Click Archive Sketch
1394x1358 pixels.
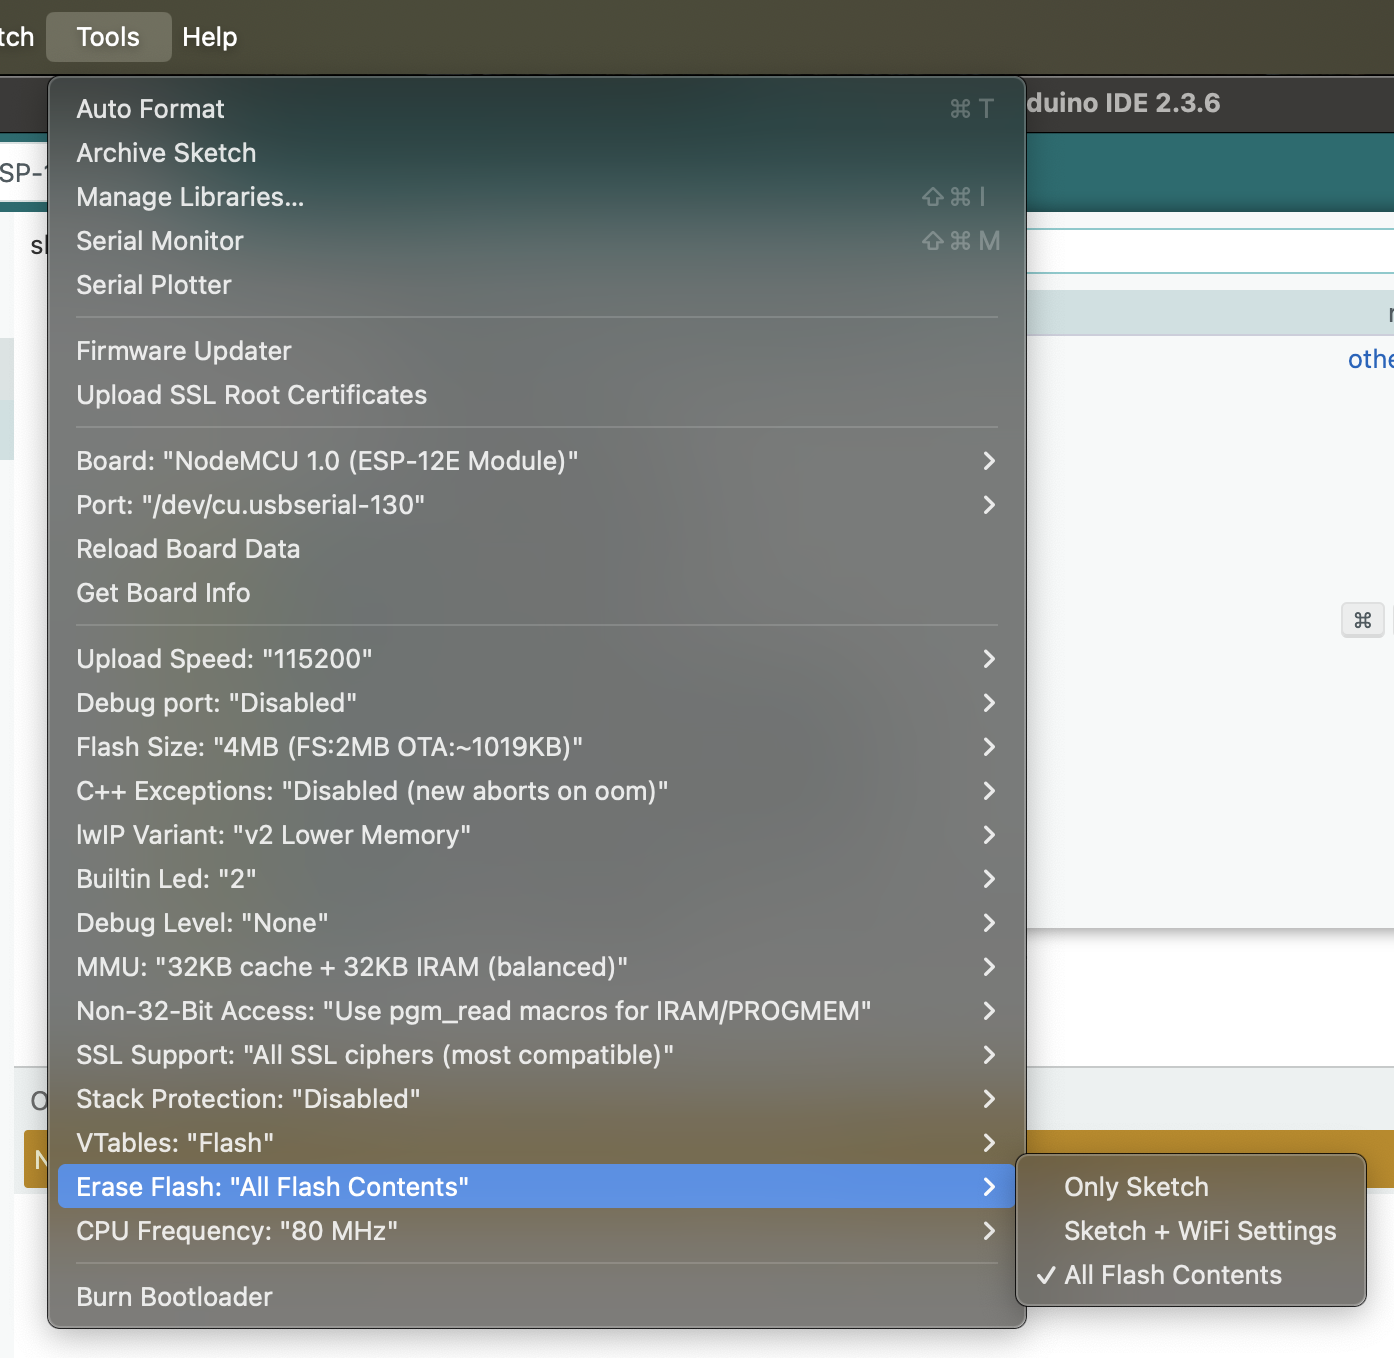click(x=167, y=153)
